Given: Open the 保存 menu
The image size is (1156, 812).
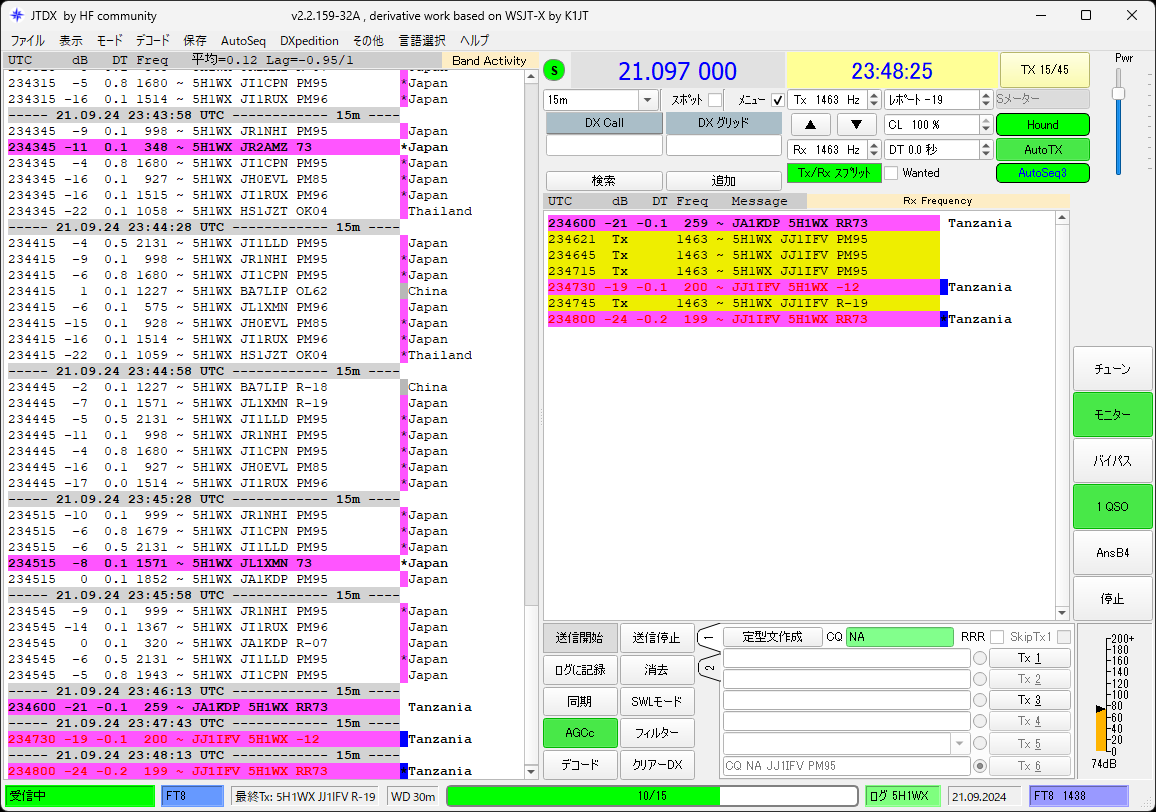Looking at the screenshot, I should tap(195, 41).
